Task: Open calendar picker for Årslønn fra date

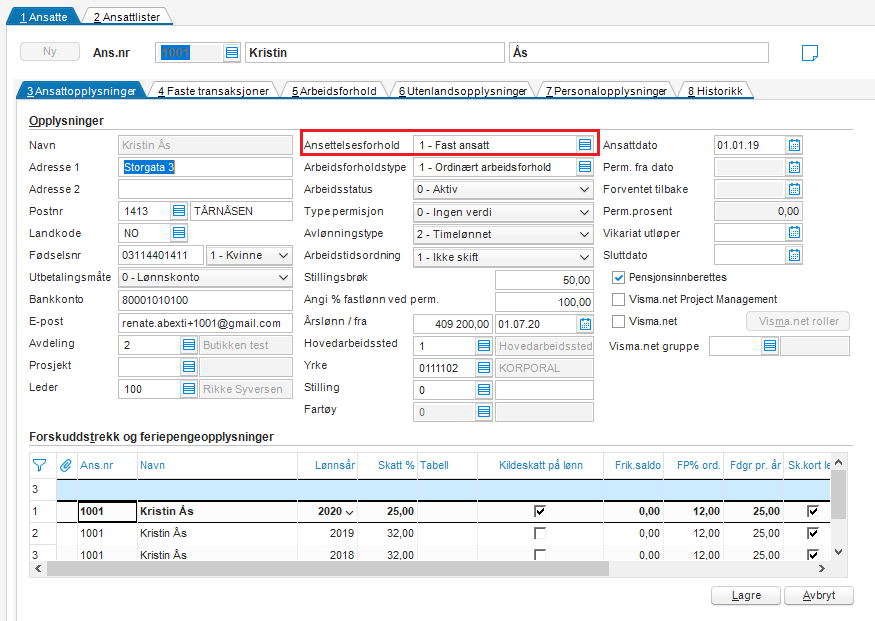Action: [585, 324]
